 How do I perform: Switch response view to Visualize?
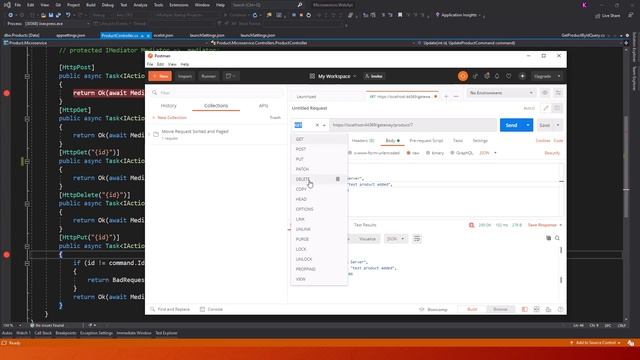click(367, 239)
